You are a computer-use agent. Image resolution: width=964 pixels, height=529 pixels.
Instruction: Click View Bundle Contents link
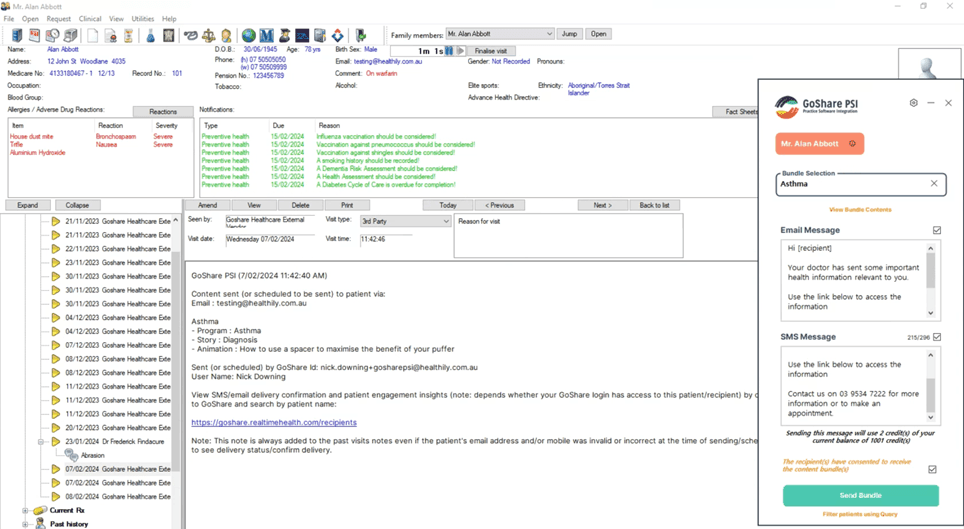[x=860, y=210]
